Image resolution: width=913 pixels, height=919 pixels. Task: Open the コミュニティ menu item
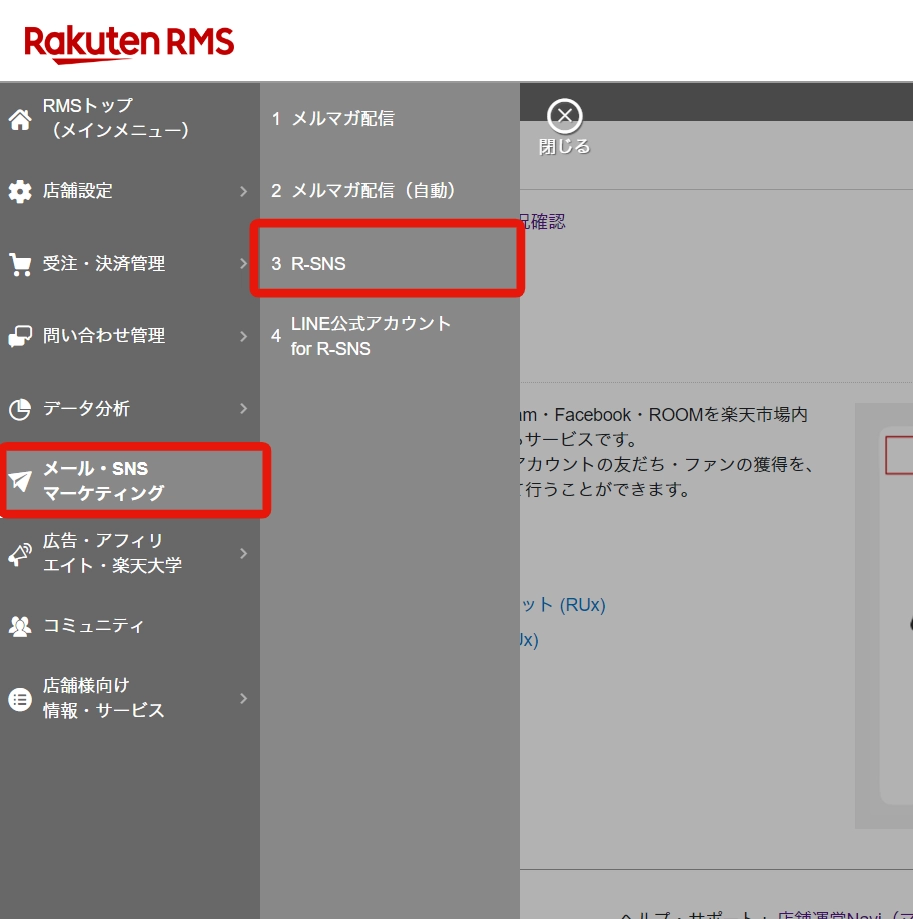(130, 626)
